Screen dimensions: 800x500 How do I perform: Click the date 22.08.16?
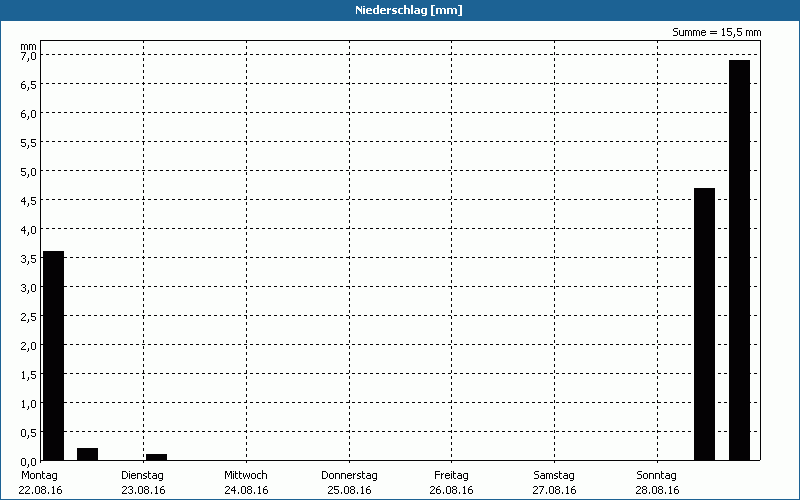tap(40, 491)
